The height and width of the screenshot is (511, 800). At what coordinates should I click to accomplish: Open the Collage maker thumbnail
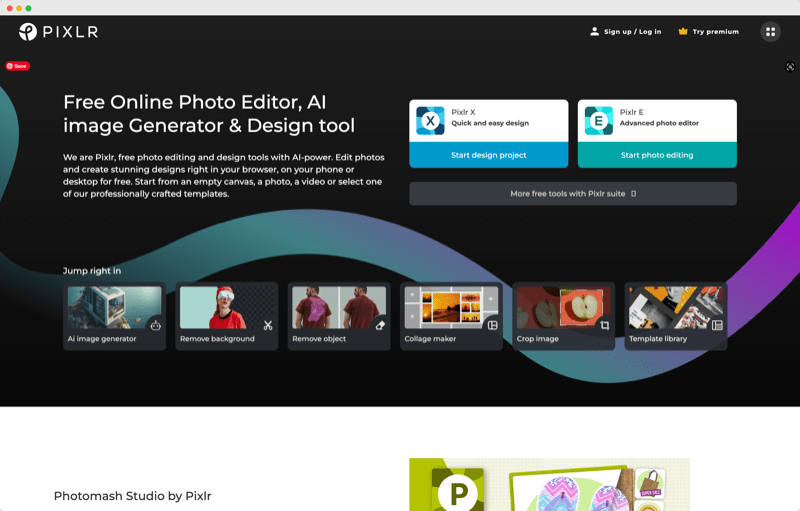pyautogui.click(x=451, y=308)
